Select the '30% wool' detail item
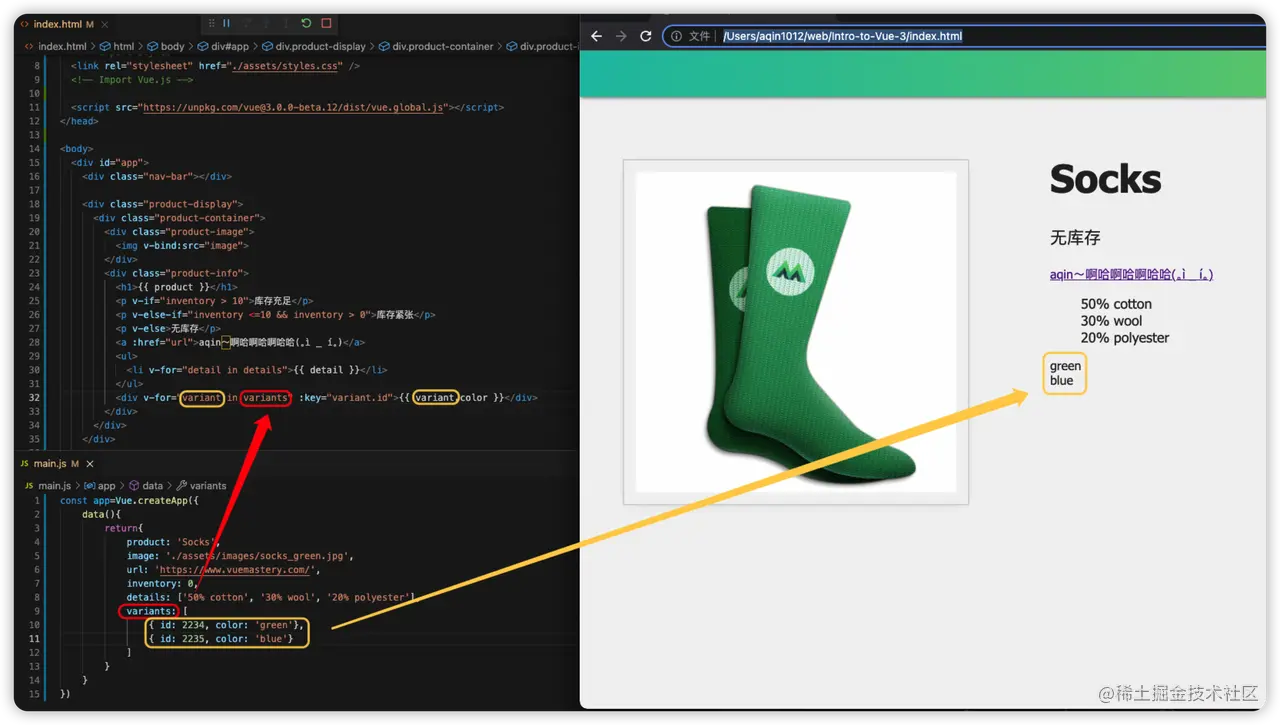Screen dimensions: 1280x725 [x=1111, y=321]
